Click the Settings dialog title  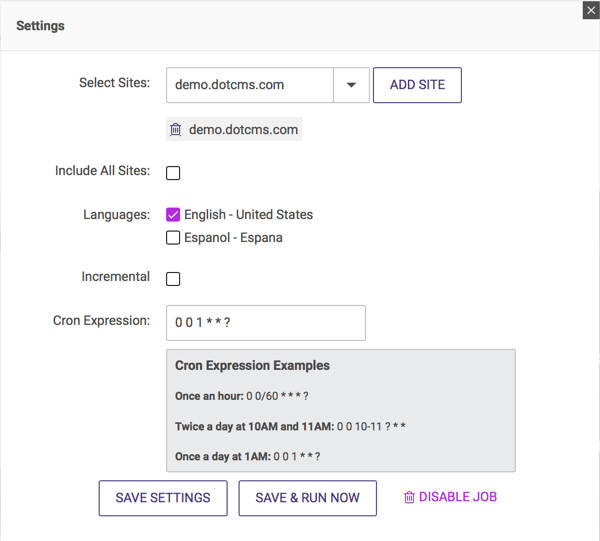(40, 26)
